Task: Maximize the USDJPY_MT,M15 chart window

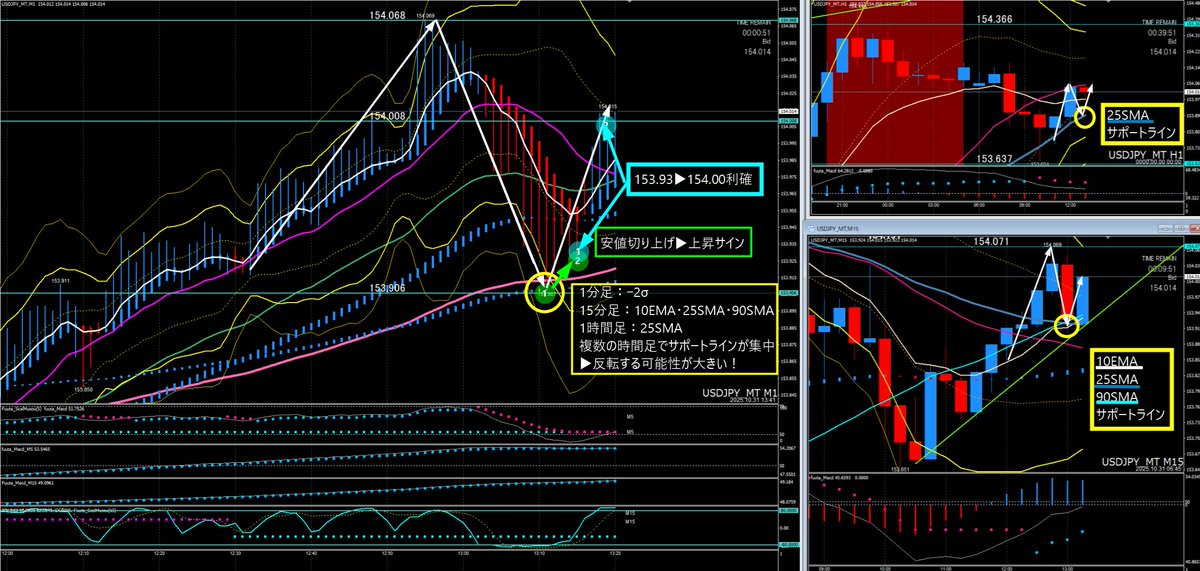Action: coord(1181,228)
